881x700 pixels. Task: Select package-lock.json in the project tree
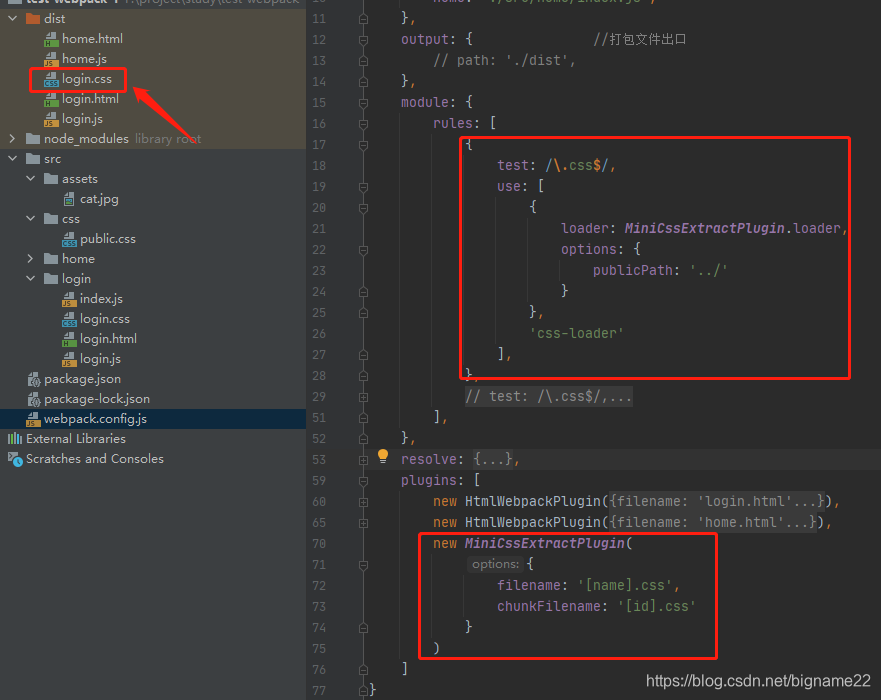tap(97, 399)
